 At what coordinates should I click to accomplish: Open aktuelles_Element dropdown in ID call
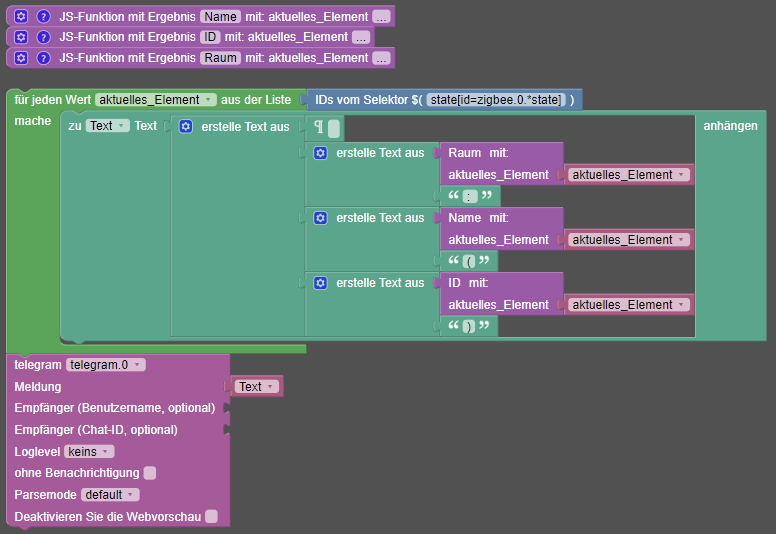tap(629, 304)
